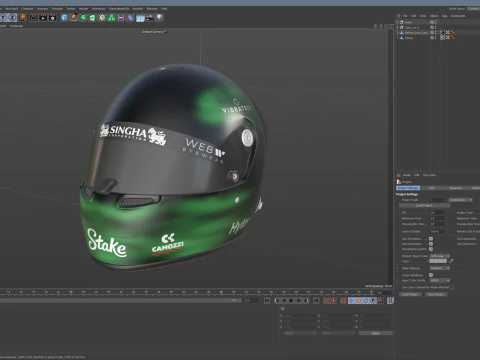480x360 pixels.
Task: Go to end of animation
Action: 316,301
